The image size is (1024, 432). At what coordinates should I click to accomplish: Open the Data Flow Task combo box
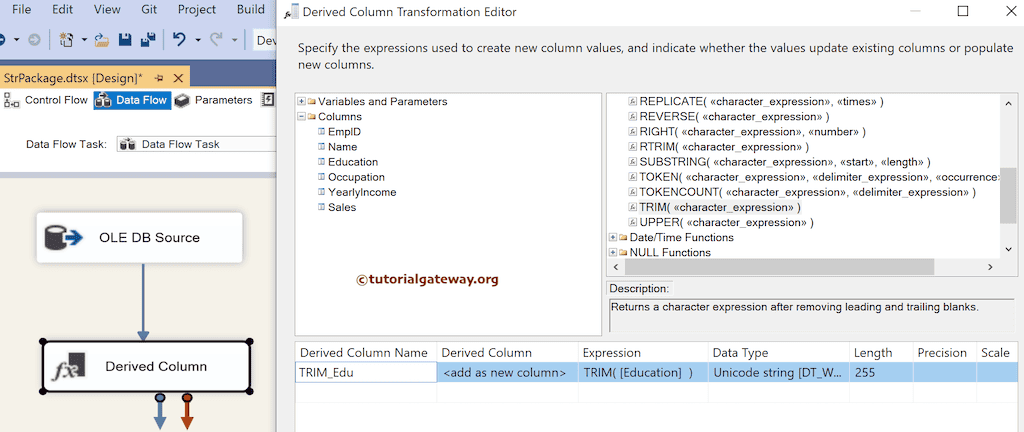point(197,144)
